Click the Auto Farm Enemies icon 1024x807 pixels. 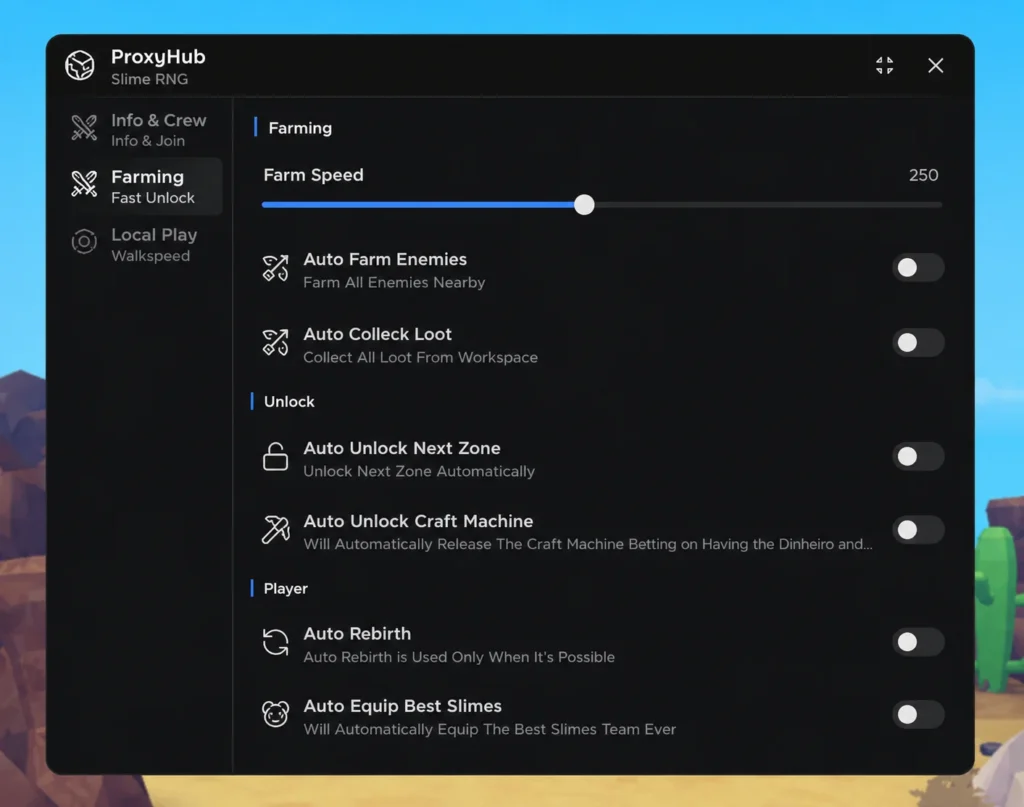[x=275, y=268]
